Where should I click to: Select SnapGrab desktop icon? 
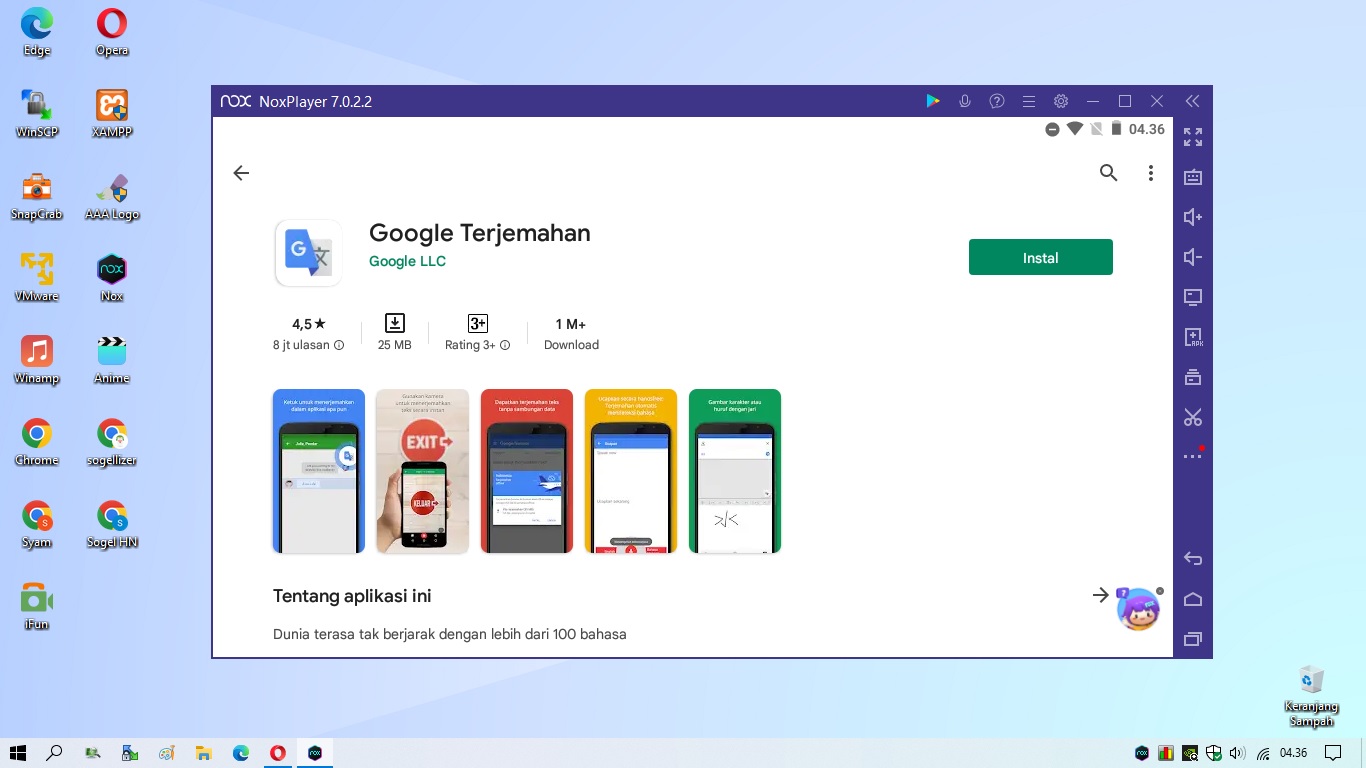point(37,195)
